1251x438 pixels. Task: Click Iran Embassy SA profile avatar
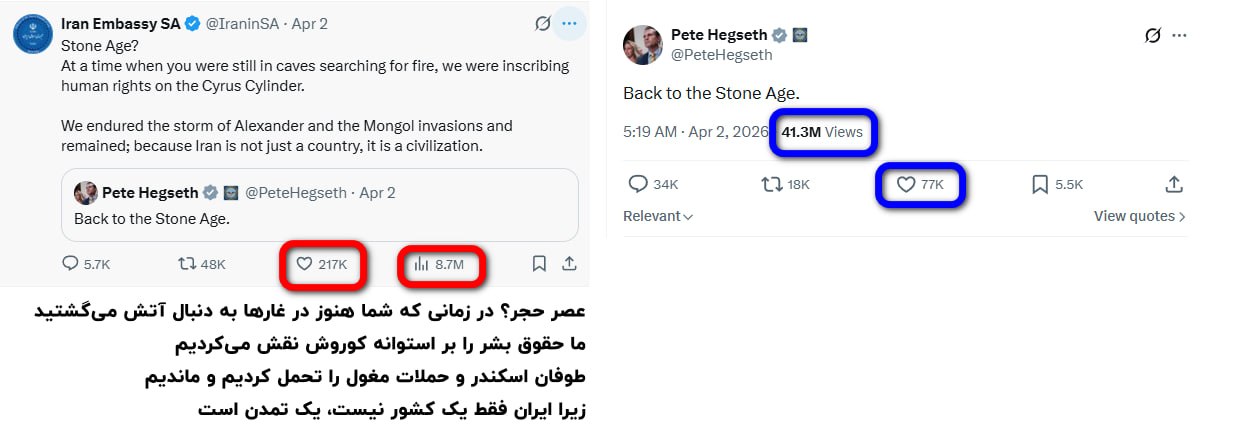(32, 34)
